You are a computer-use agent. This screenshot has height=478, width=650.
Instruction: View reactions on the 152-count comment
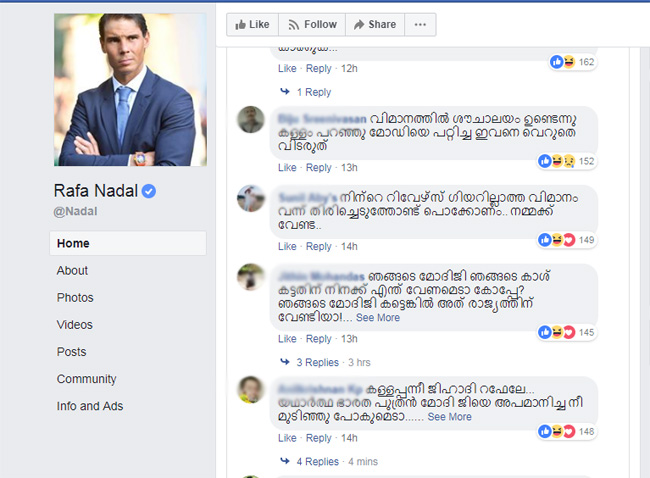click(566, 161)
